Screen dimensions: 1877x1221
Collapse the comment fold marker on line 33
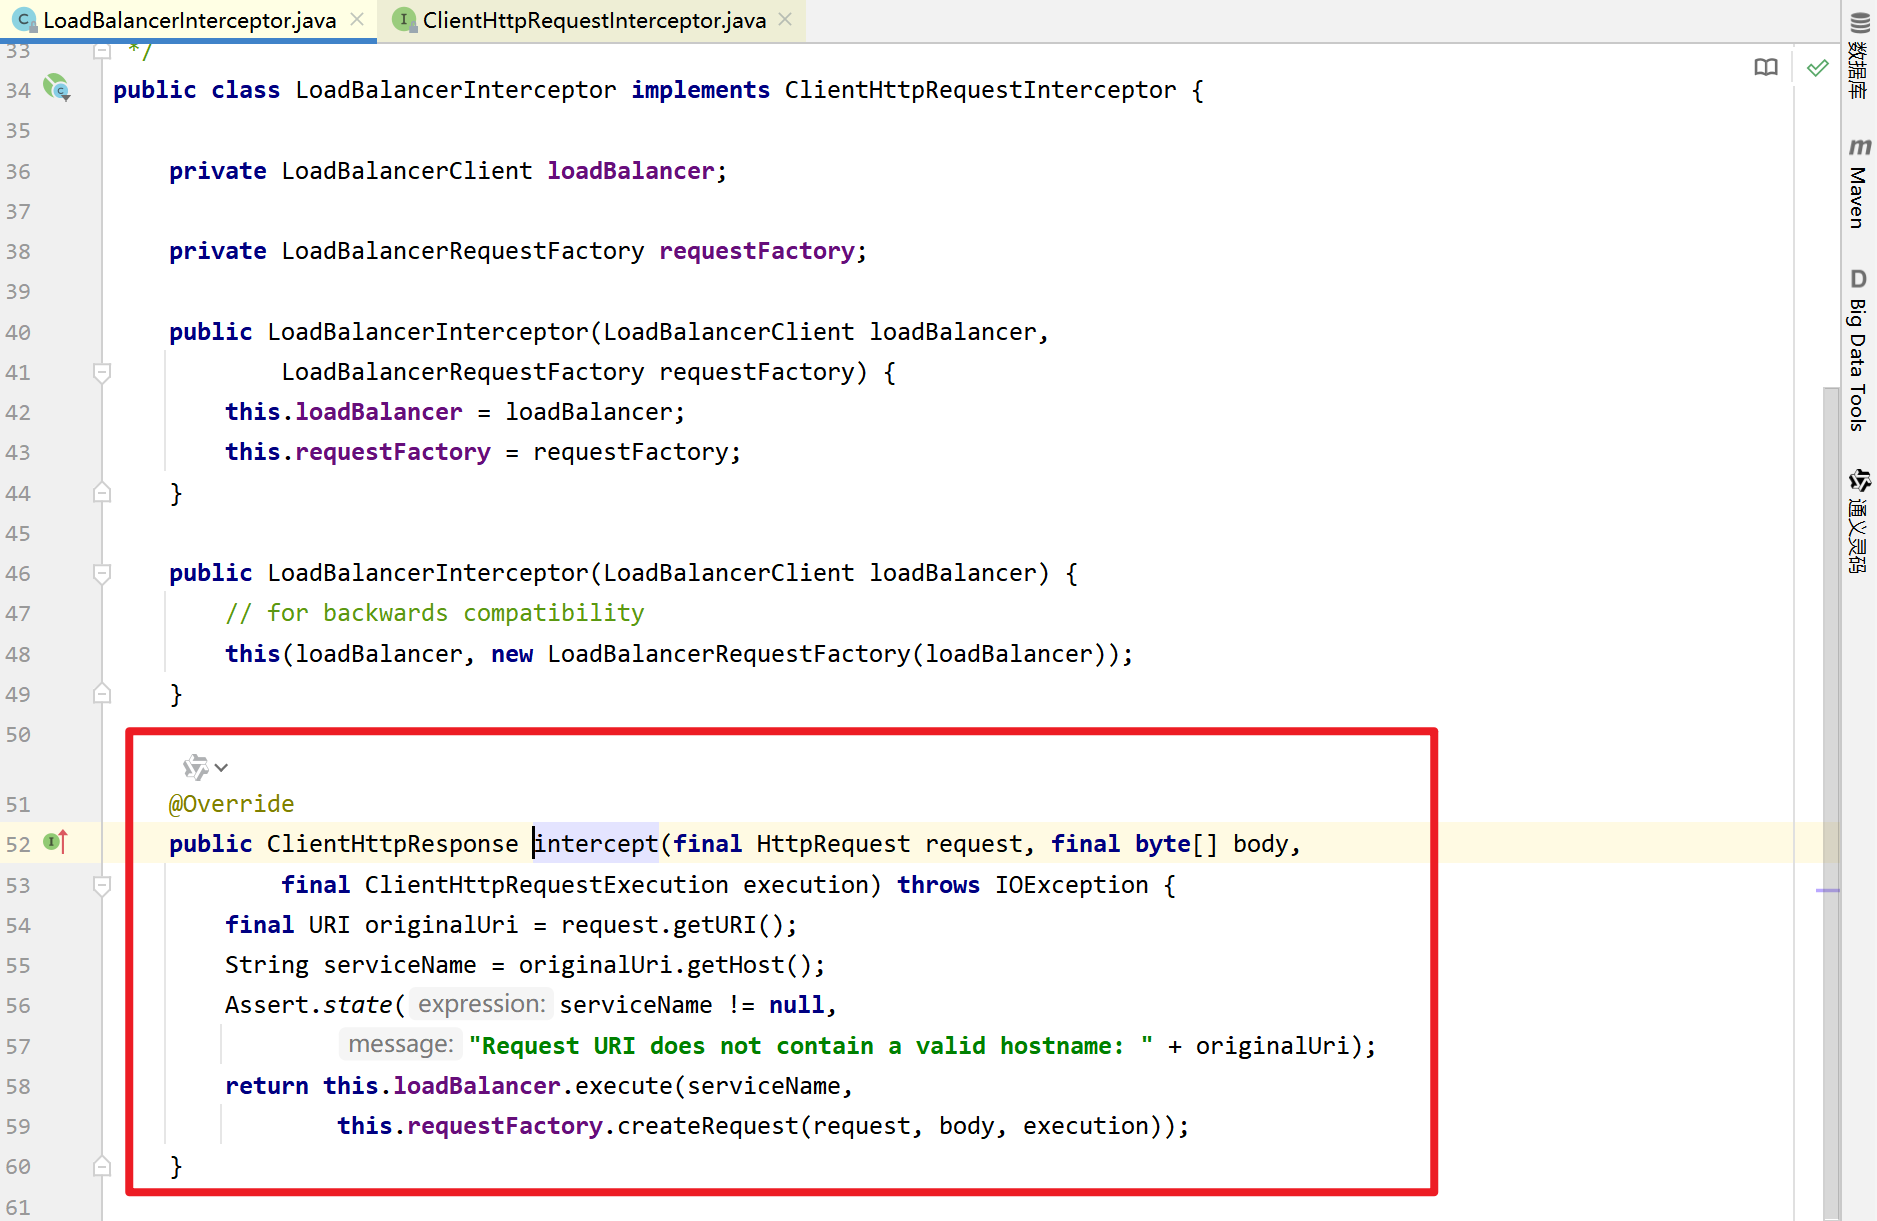point(101,51)
